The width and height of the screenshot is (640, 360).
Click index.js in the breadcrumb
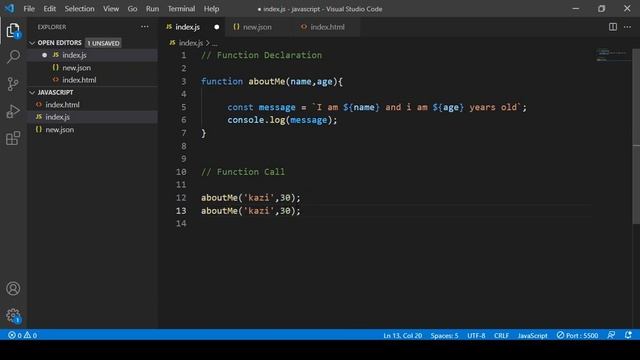tap(191, 43)
